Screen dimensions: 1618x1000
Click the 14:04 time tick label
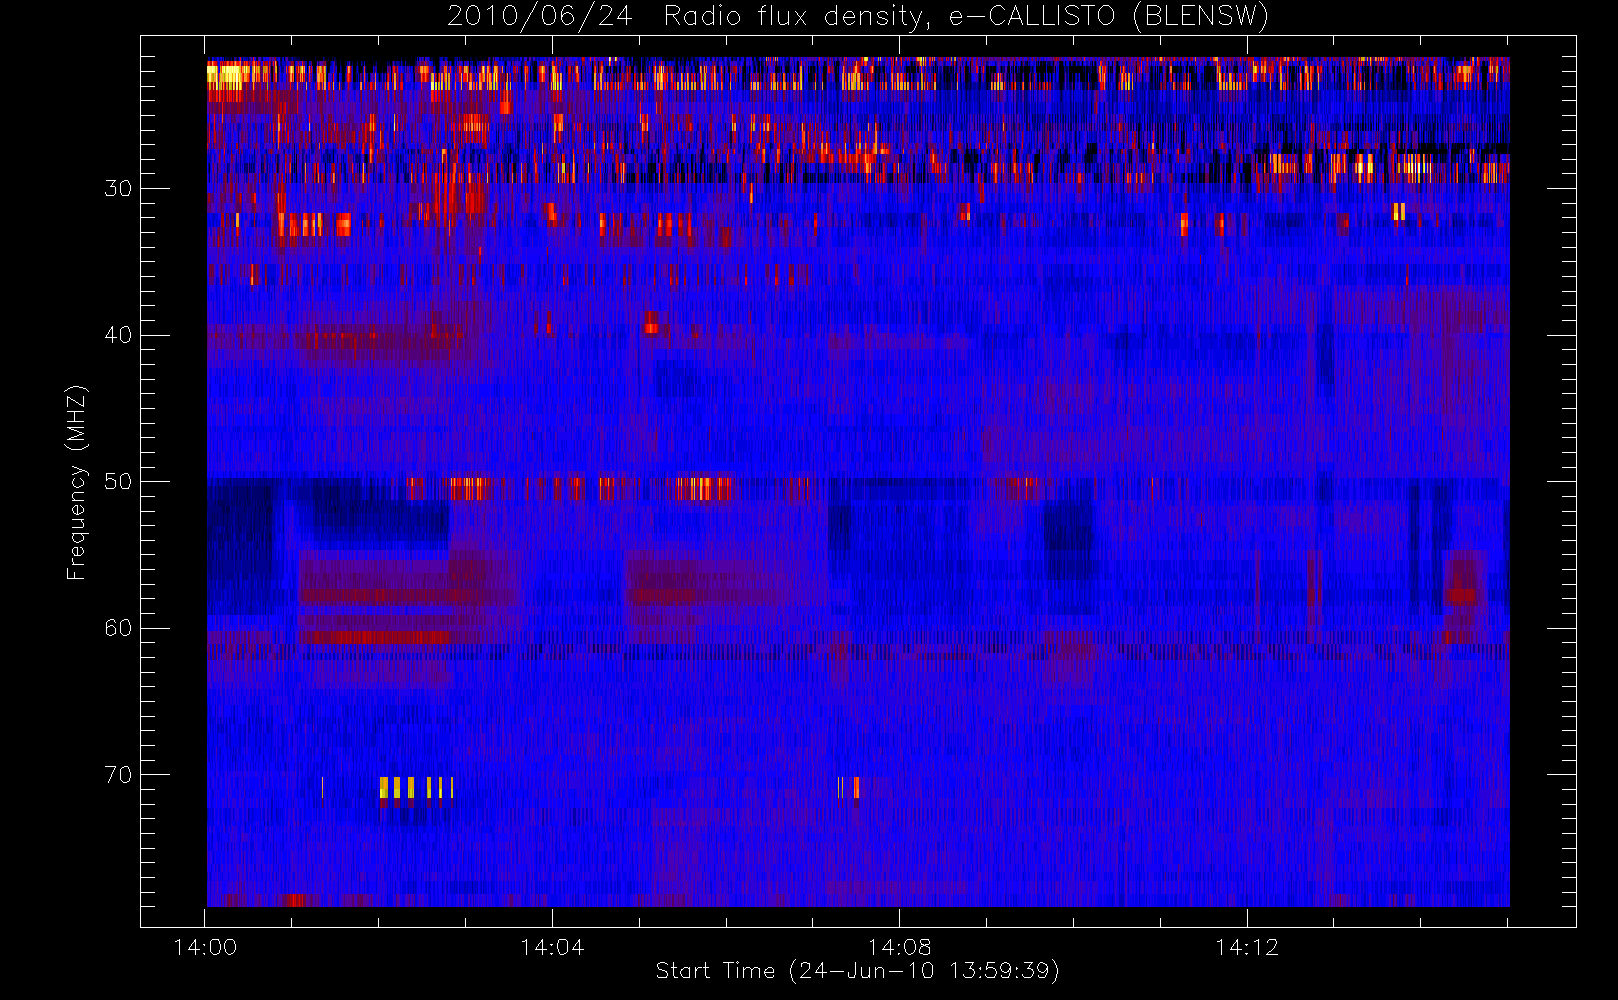tap(552, 947)
